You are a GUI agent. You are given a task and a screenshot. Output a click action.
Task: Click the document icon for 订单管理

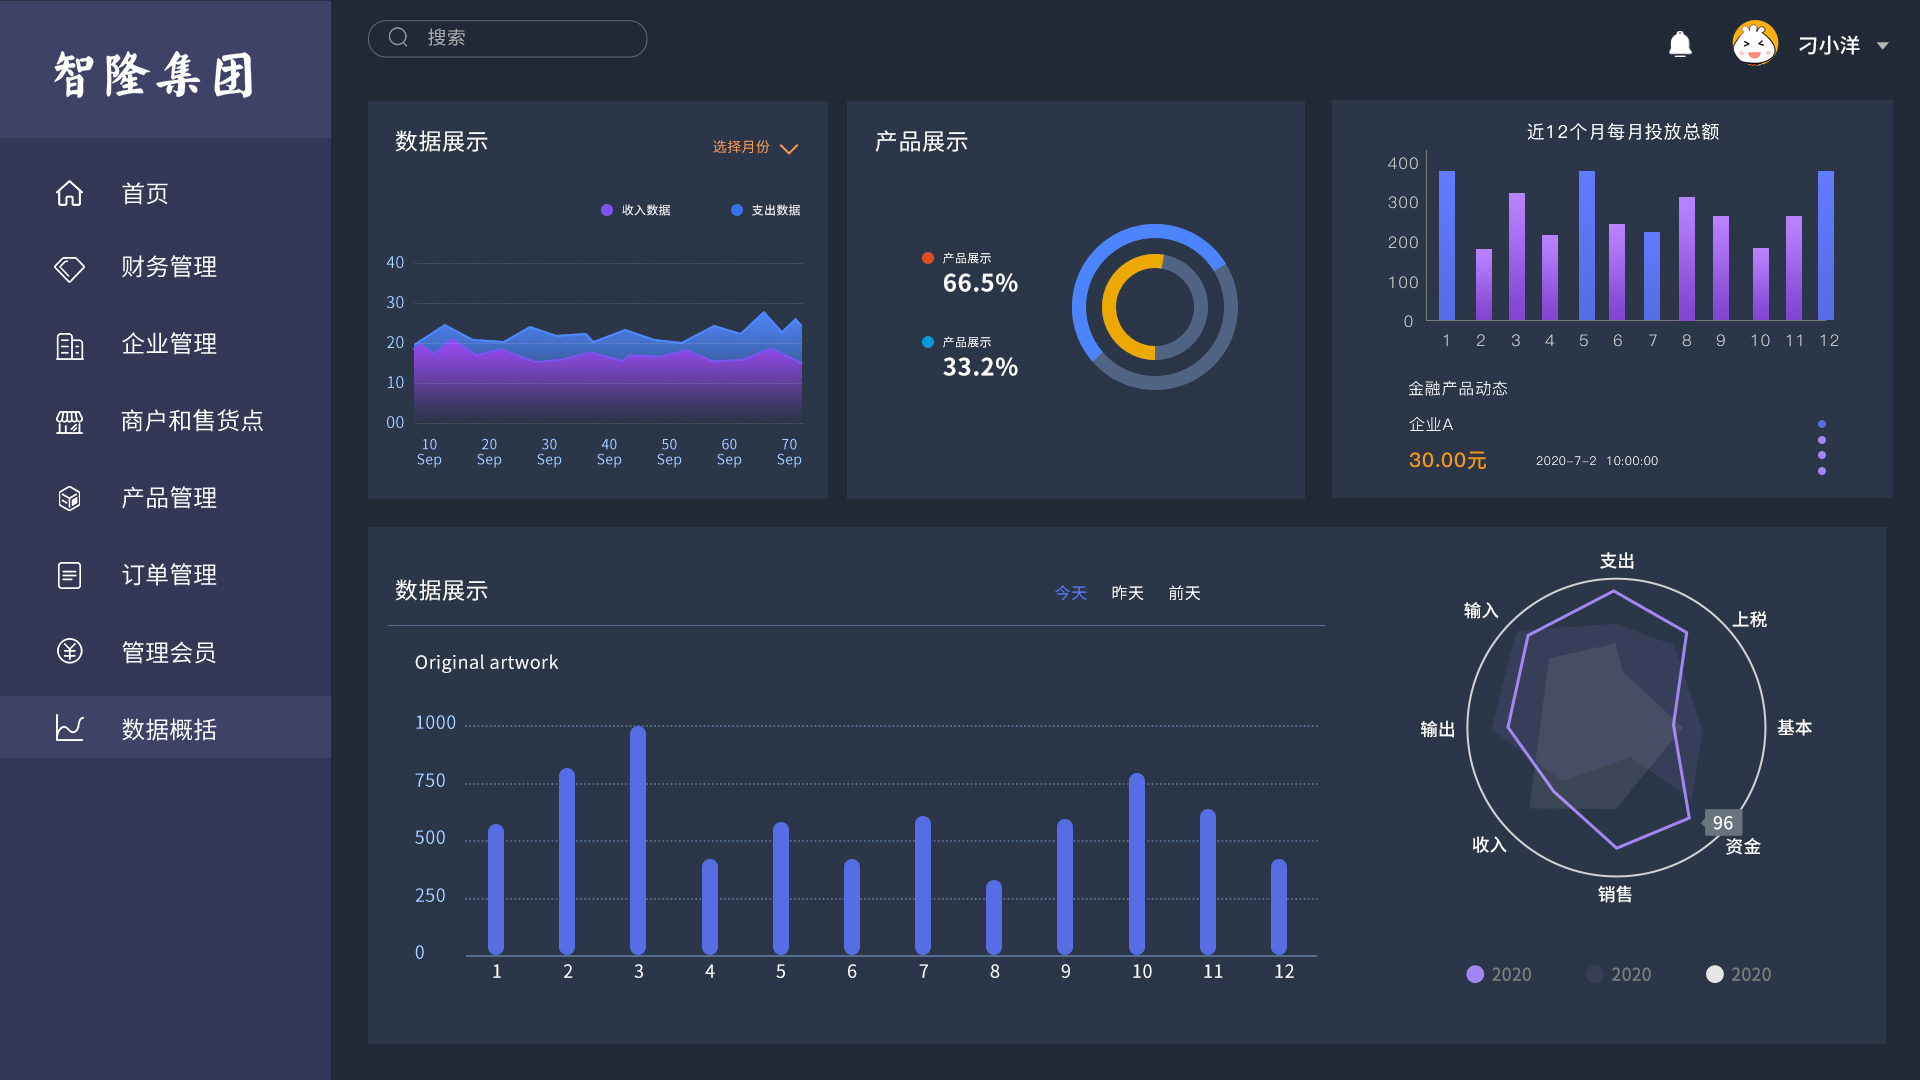pos(69,575)
